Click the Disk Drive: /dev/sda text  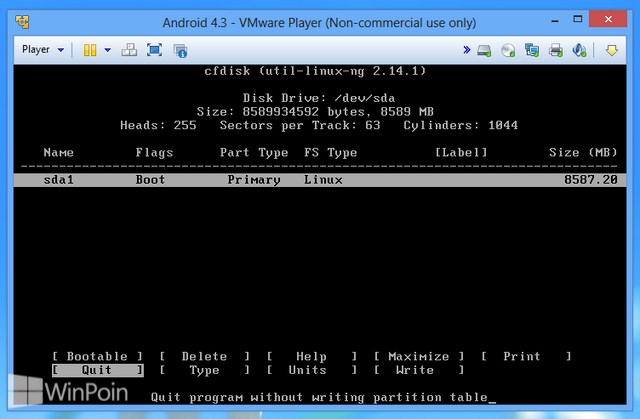(x=319, y=98)
